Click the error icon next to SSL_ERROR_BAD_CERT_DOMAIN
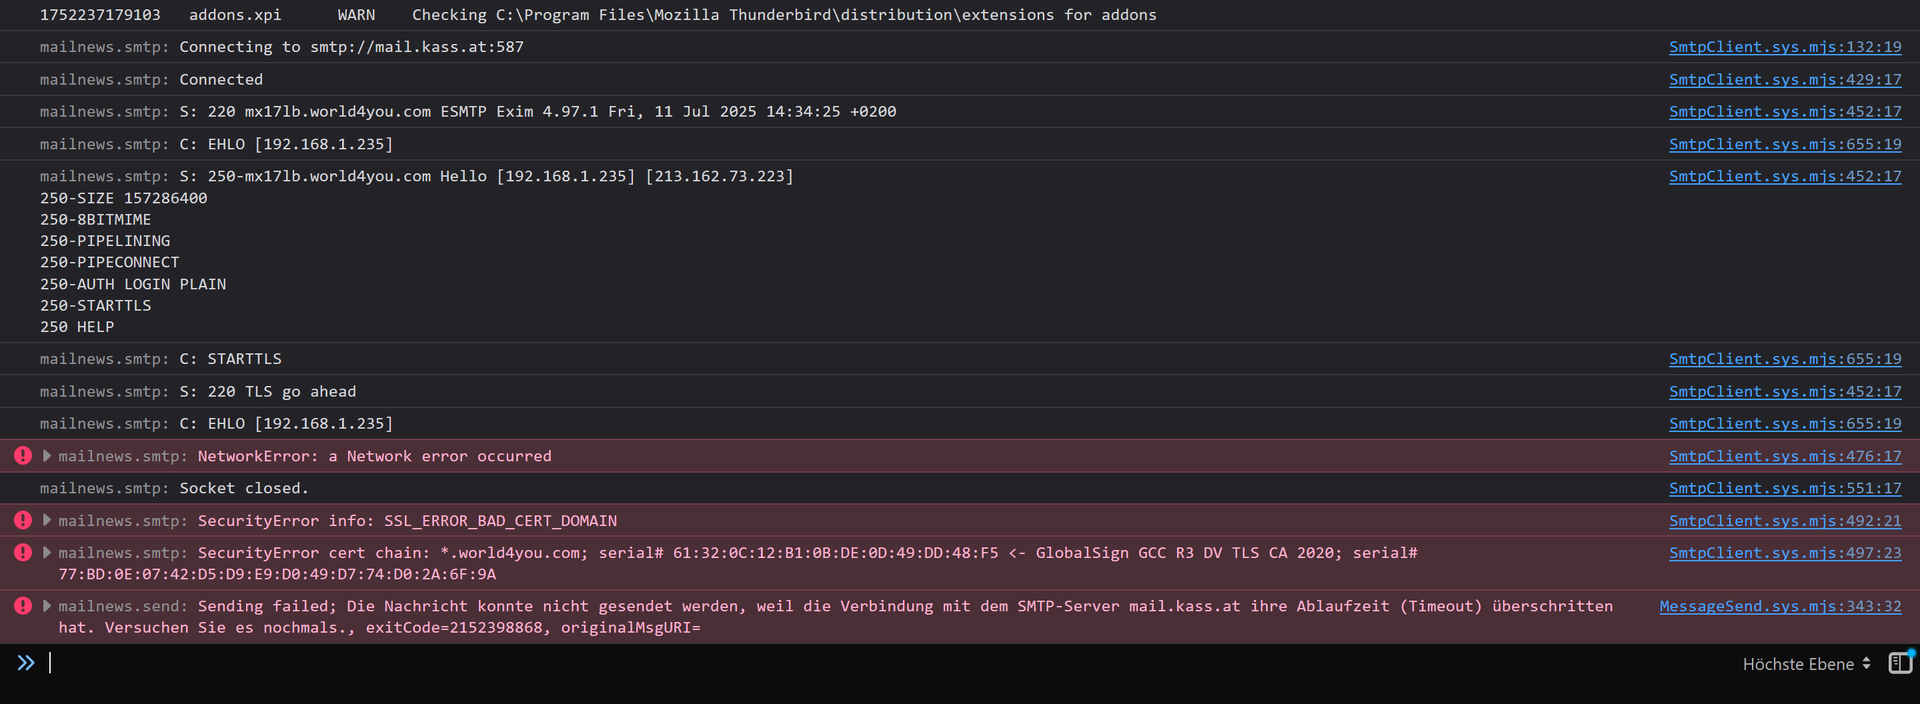Screen dimensions: 1920x704 point(23,520)
